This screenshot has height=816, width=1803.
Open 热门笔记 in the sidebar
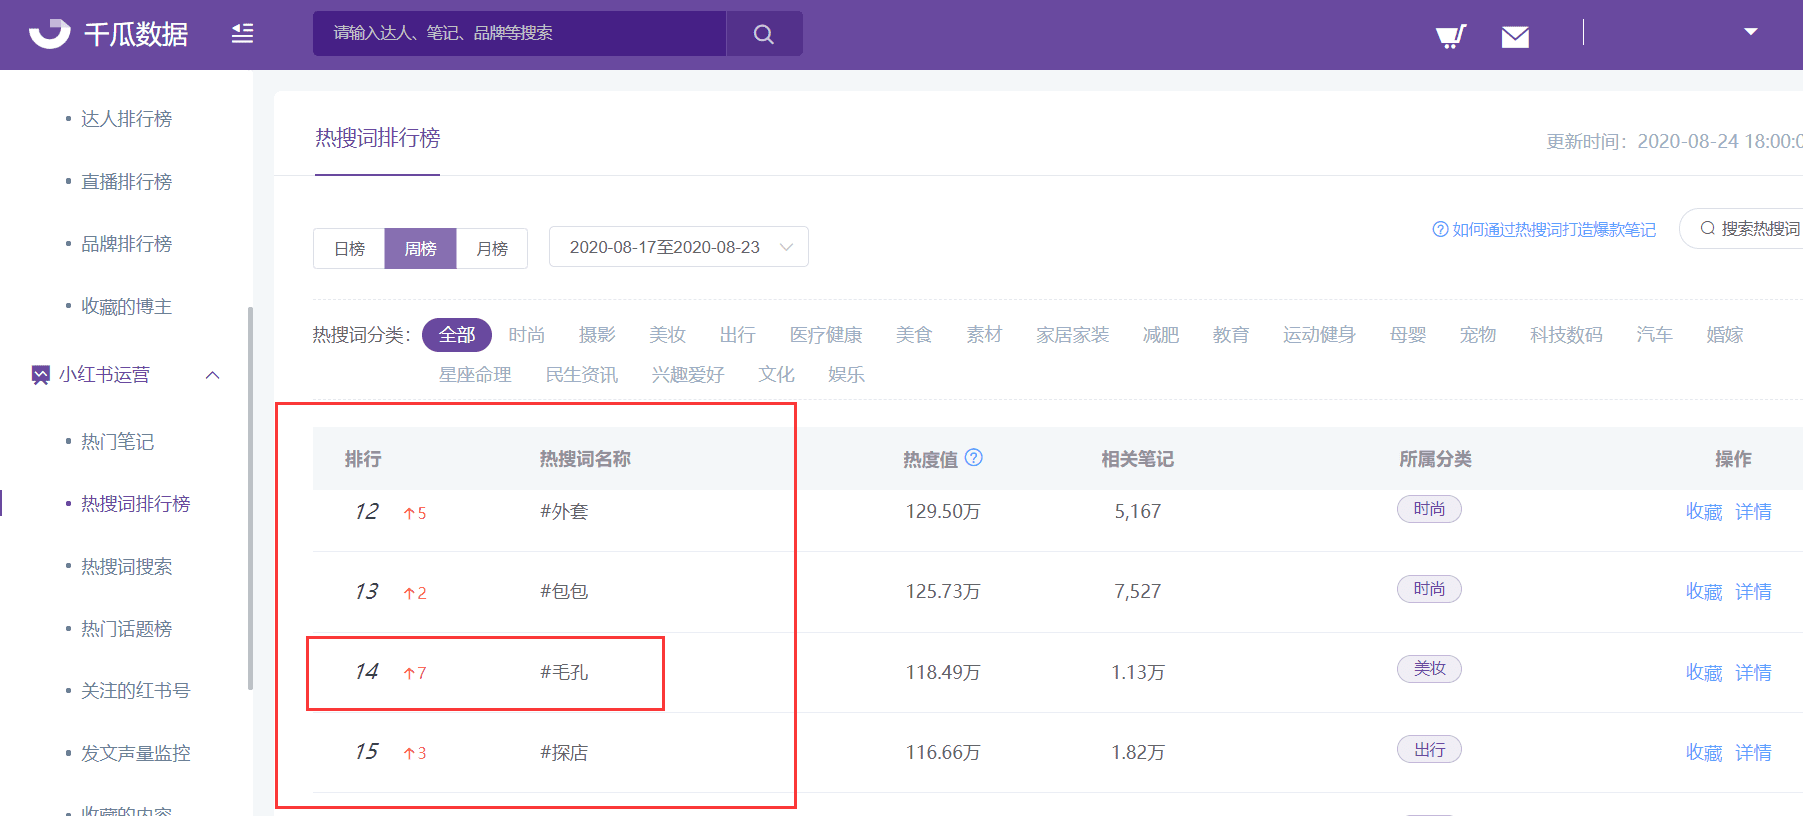tap(117, 442)
